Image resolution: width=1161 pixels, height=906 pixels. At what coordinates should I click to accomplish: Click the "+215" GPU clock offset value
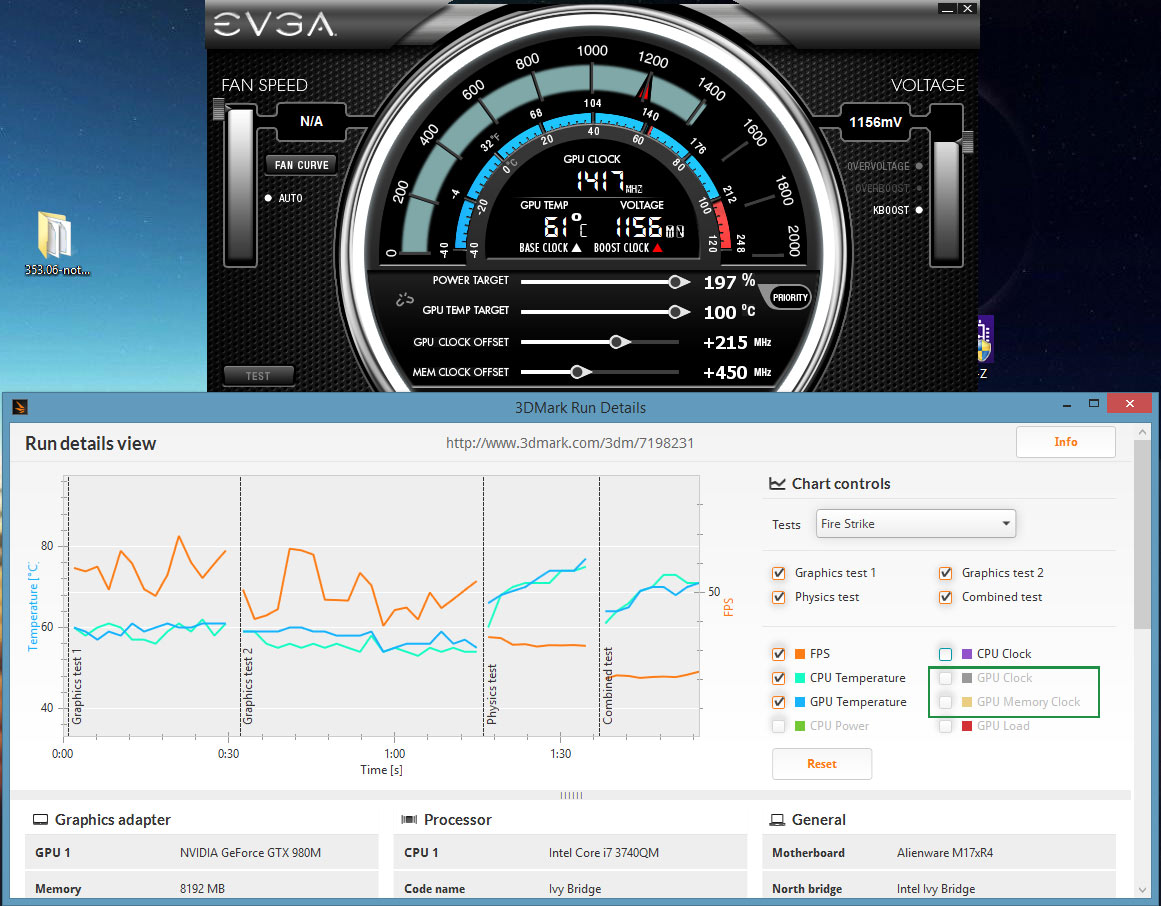tap(725, 343)
